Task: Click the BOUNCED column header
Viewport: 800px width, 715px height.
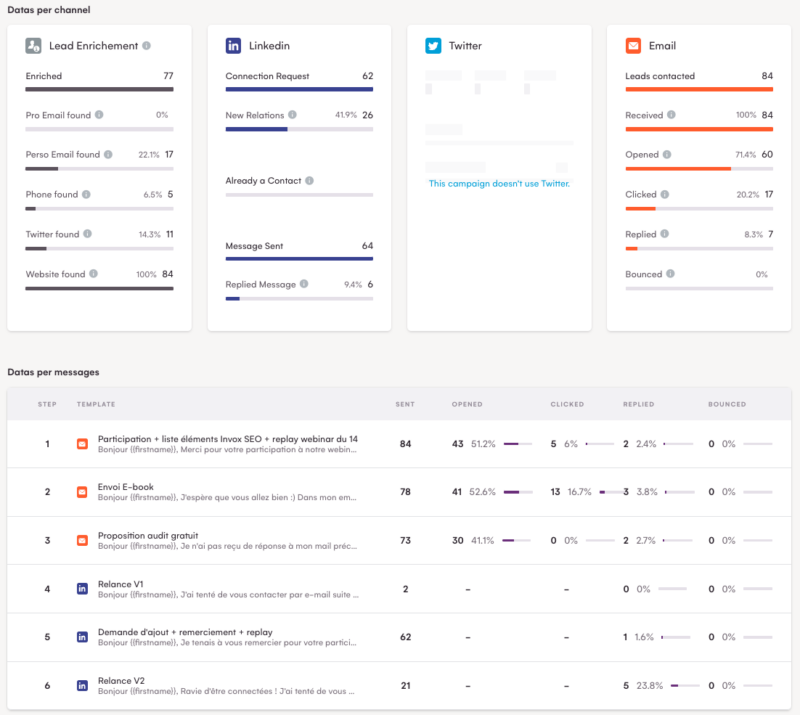Action: 727,404
